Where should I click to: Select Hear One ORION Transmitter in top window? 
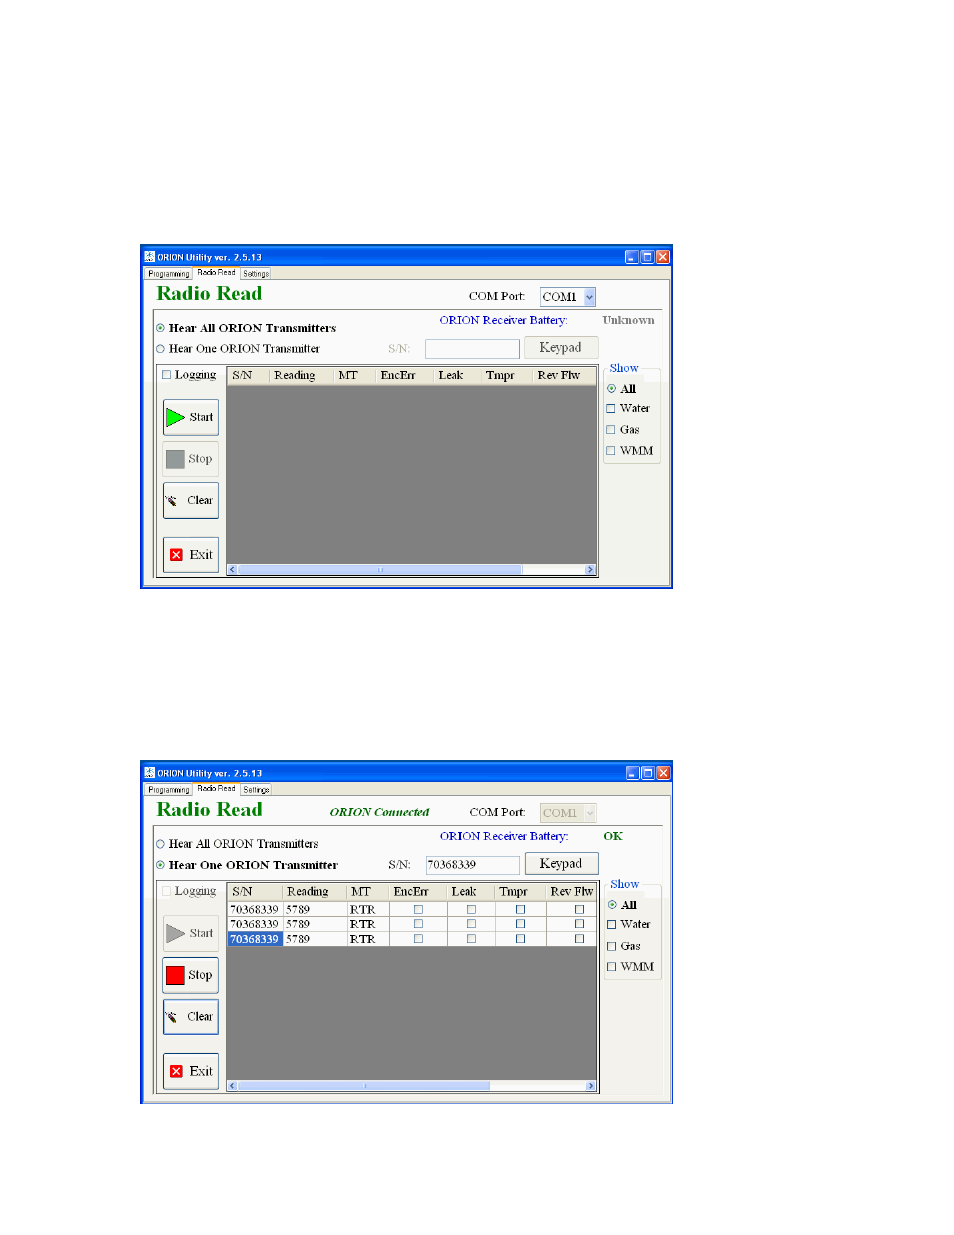click(x=160, y=349)
